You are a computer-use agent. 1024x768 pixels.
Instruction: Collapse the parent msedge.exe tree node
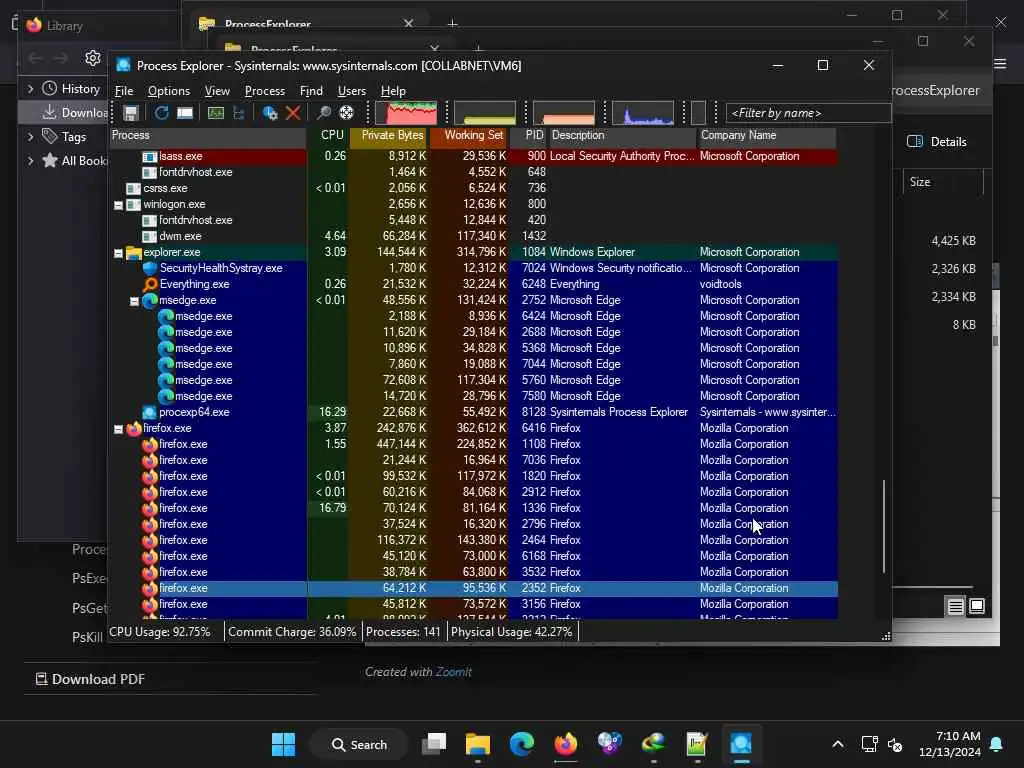coord(134,301)
